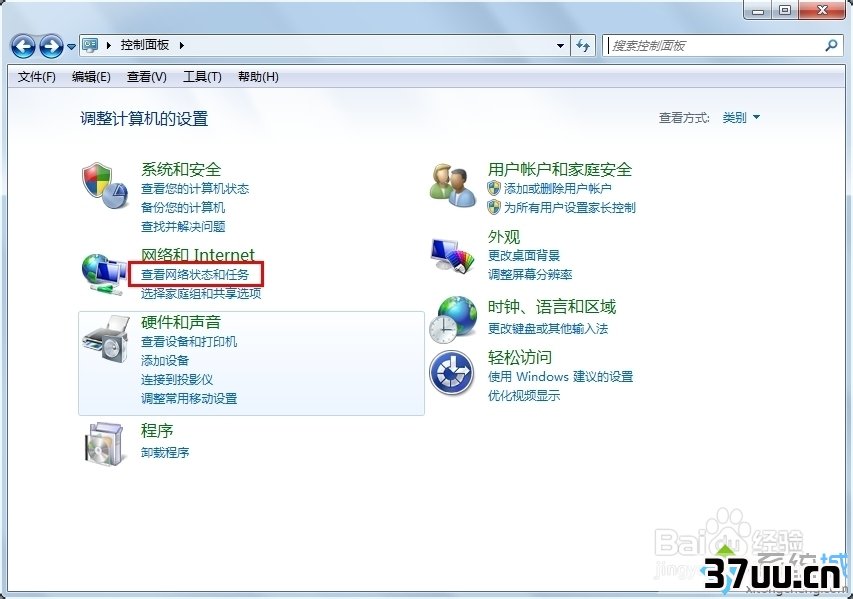This screenshot has width=853, height=599.
Task: Open the address bar history dropdown arrow
Action: 560,46
